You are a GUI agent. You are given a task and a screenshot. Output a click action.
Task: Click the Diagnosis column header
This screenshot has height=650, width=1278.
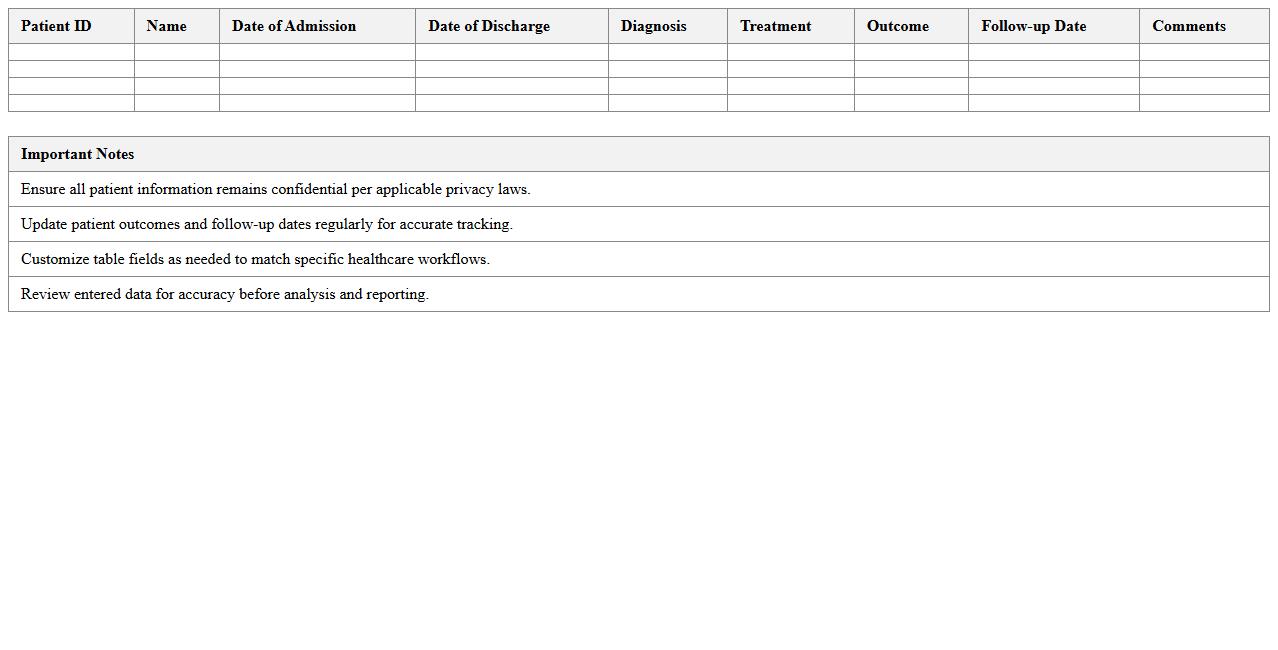654,26
